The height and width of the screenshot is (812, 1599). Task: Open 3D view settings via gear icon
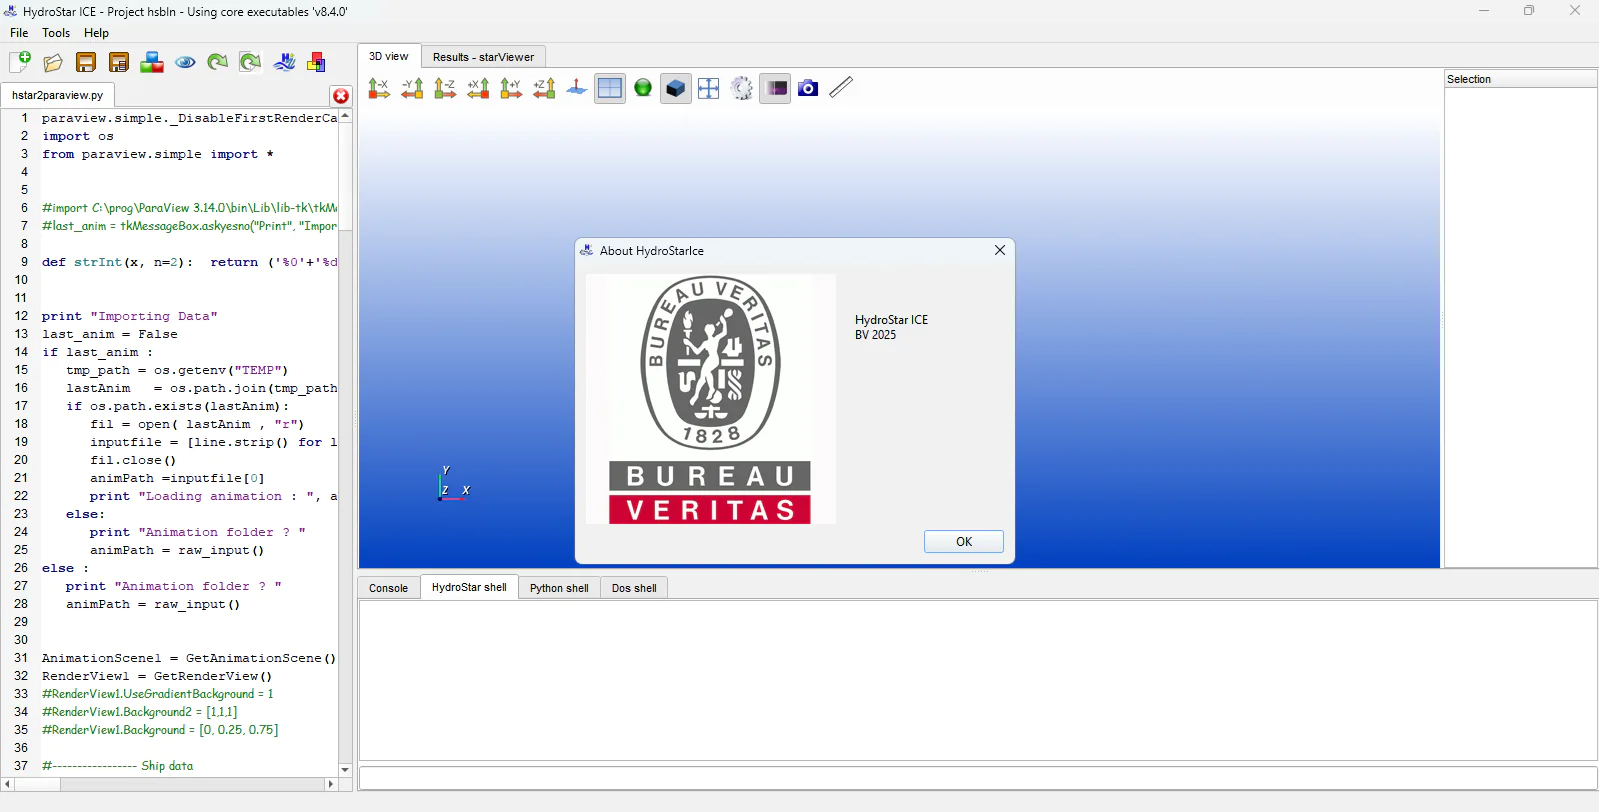coord(742,88)
